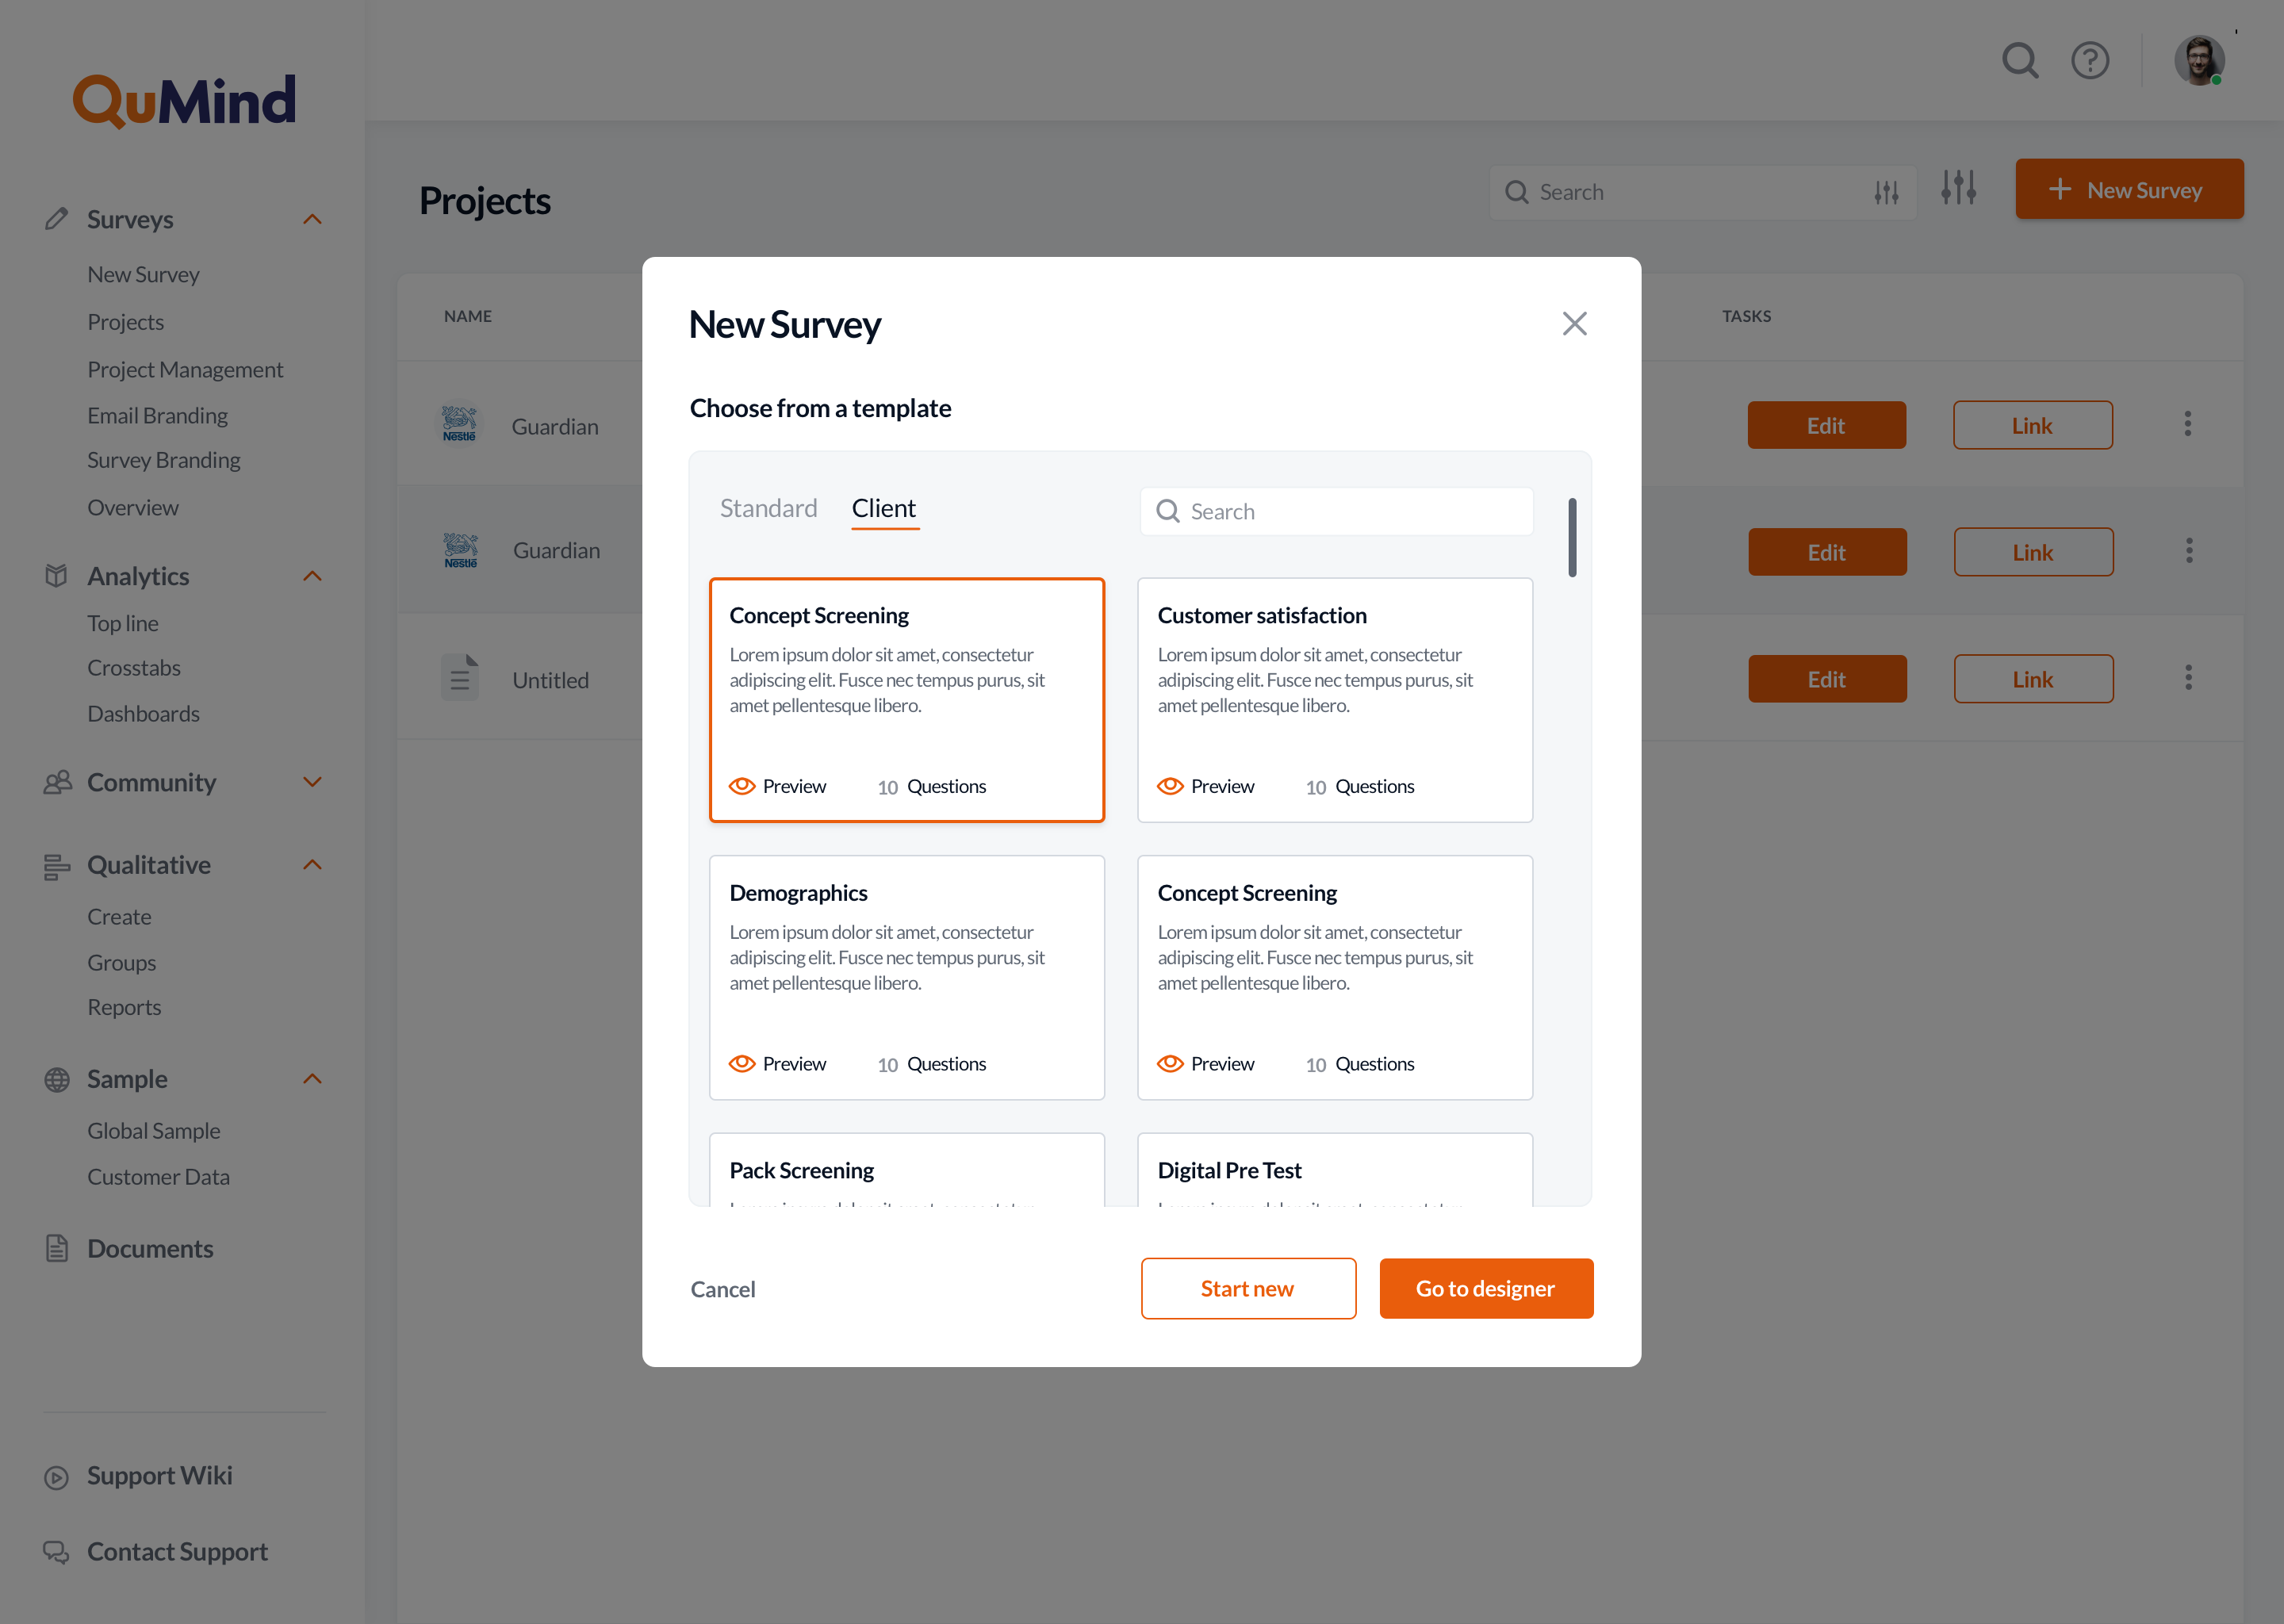This screenshot has height=1624, width=2284.
Task: Click the Qualitative section icon
Action: tap(57, 866)
